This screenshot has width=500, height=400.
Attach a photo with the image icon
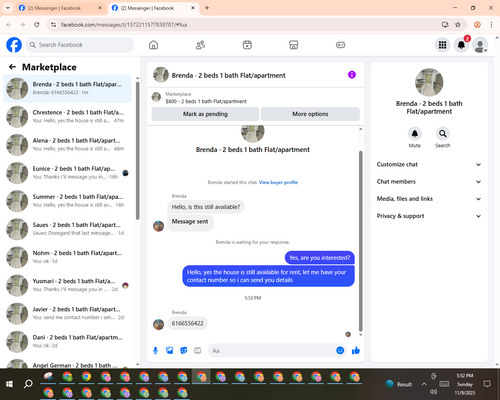[x=169, y=350]
